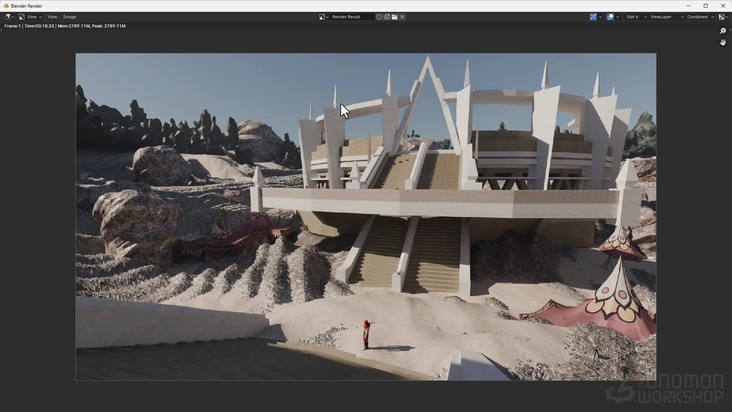Click the Render Result name field
Viewport: 732px width, 412px height.
pos(352,17)
